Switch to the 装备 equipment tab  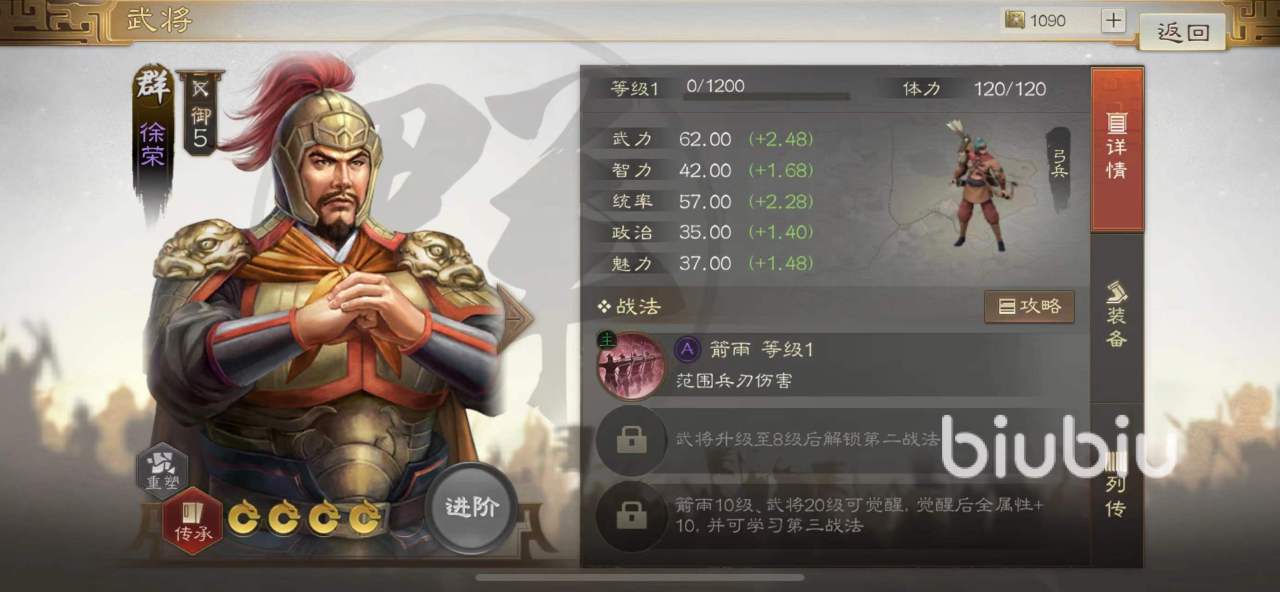(x=1116, y=317)
